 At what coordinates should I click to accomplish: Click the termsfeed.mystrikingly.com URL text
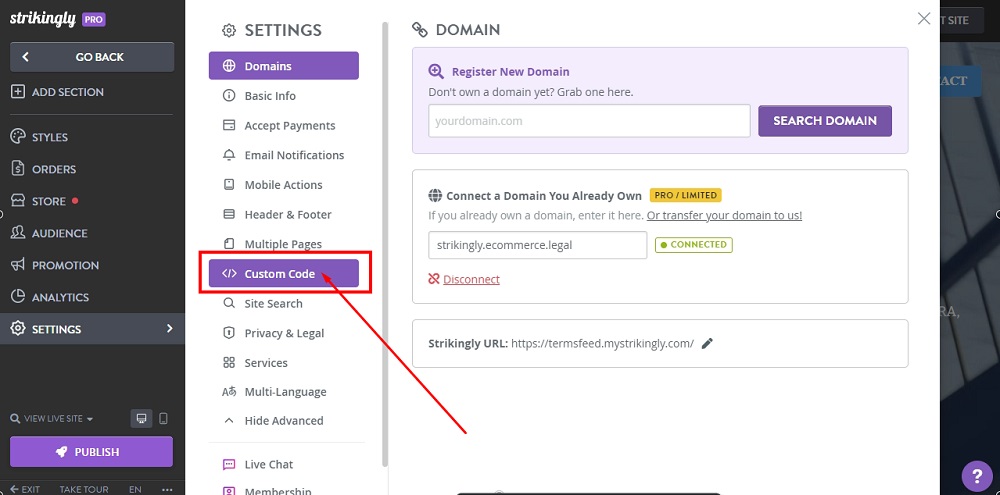[x=602, y=343]
